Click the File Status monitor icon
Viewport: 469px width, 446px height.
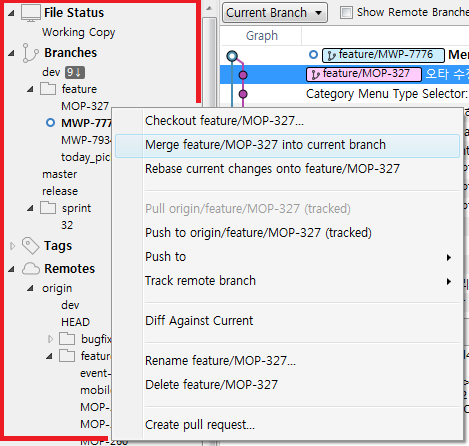(x=31, y=13)
